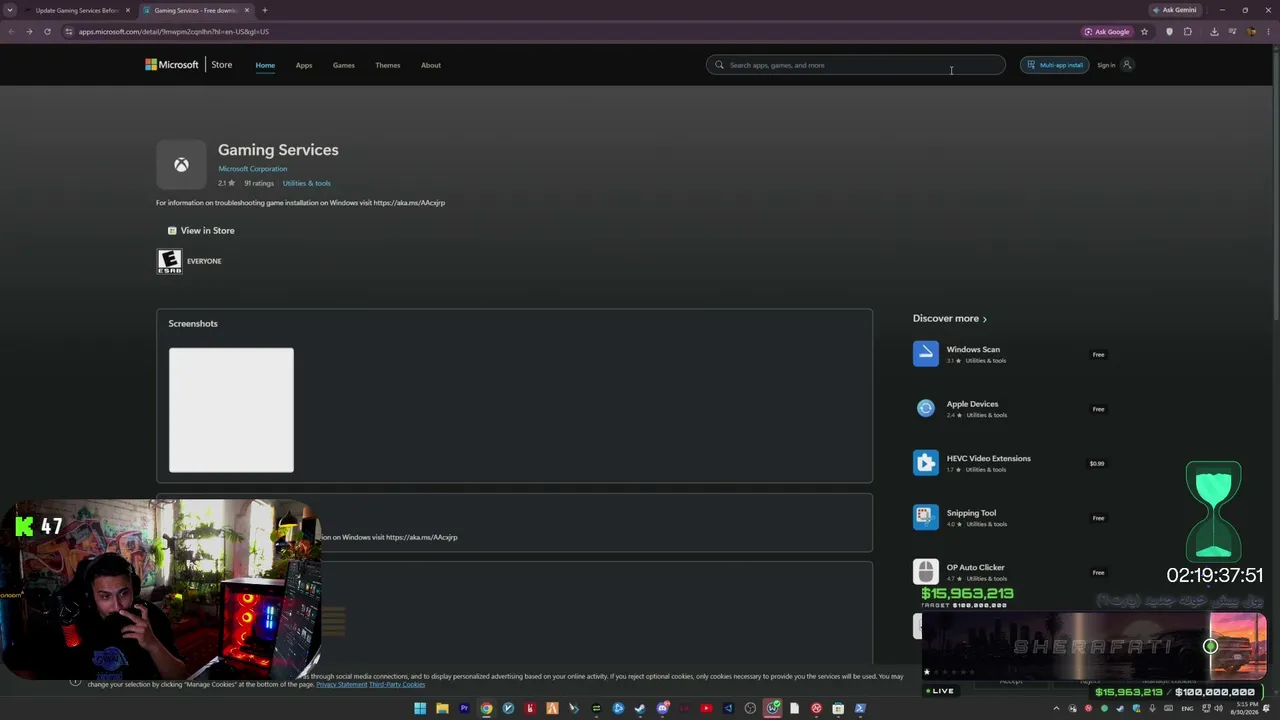This screenshot has height=720, width=1280.
Task: Show hidden system tray icons
Action: pyautogui.click(x=1056, y=709)
